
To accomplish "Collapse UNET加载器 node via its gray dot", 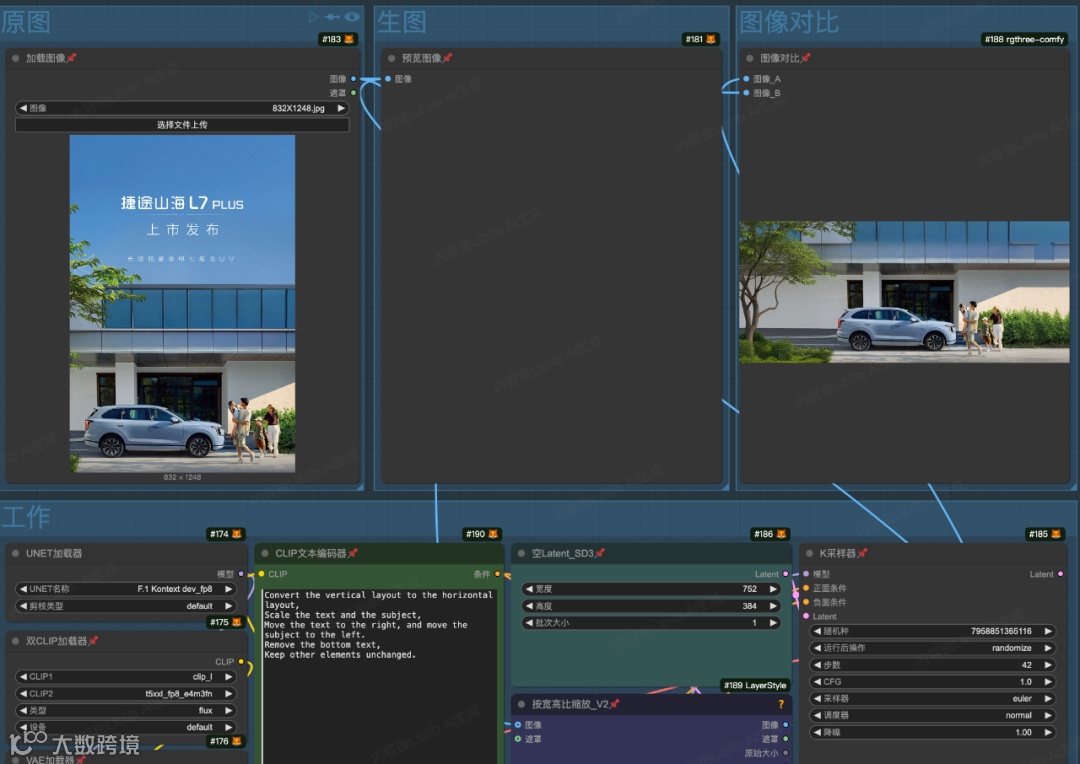I will coord(15,553).
